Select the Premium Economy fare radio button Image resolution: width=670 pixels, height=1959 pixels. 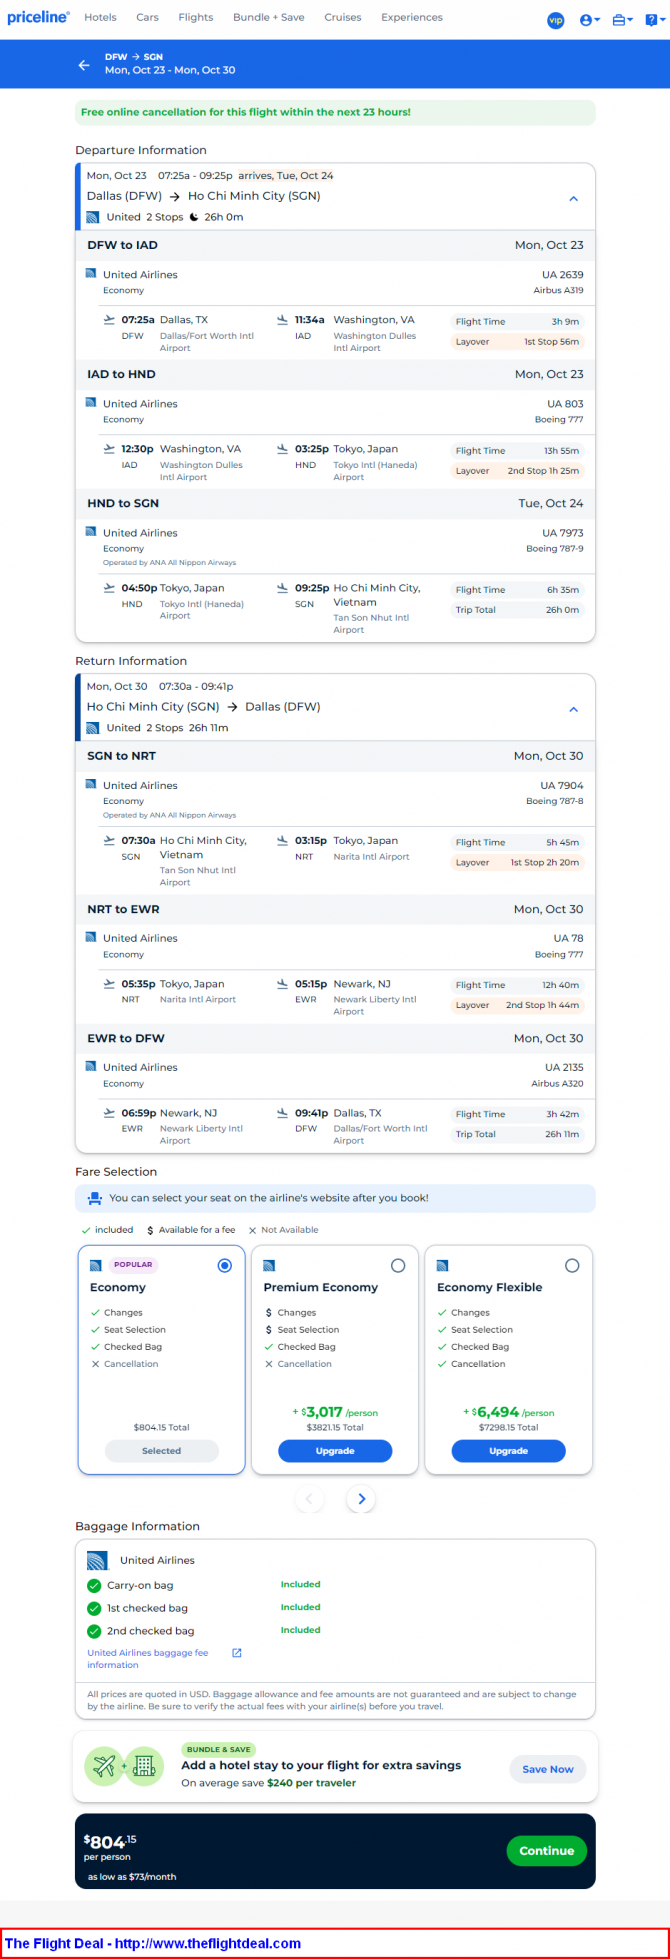point(398,1265)
